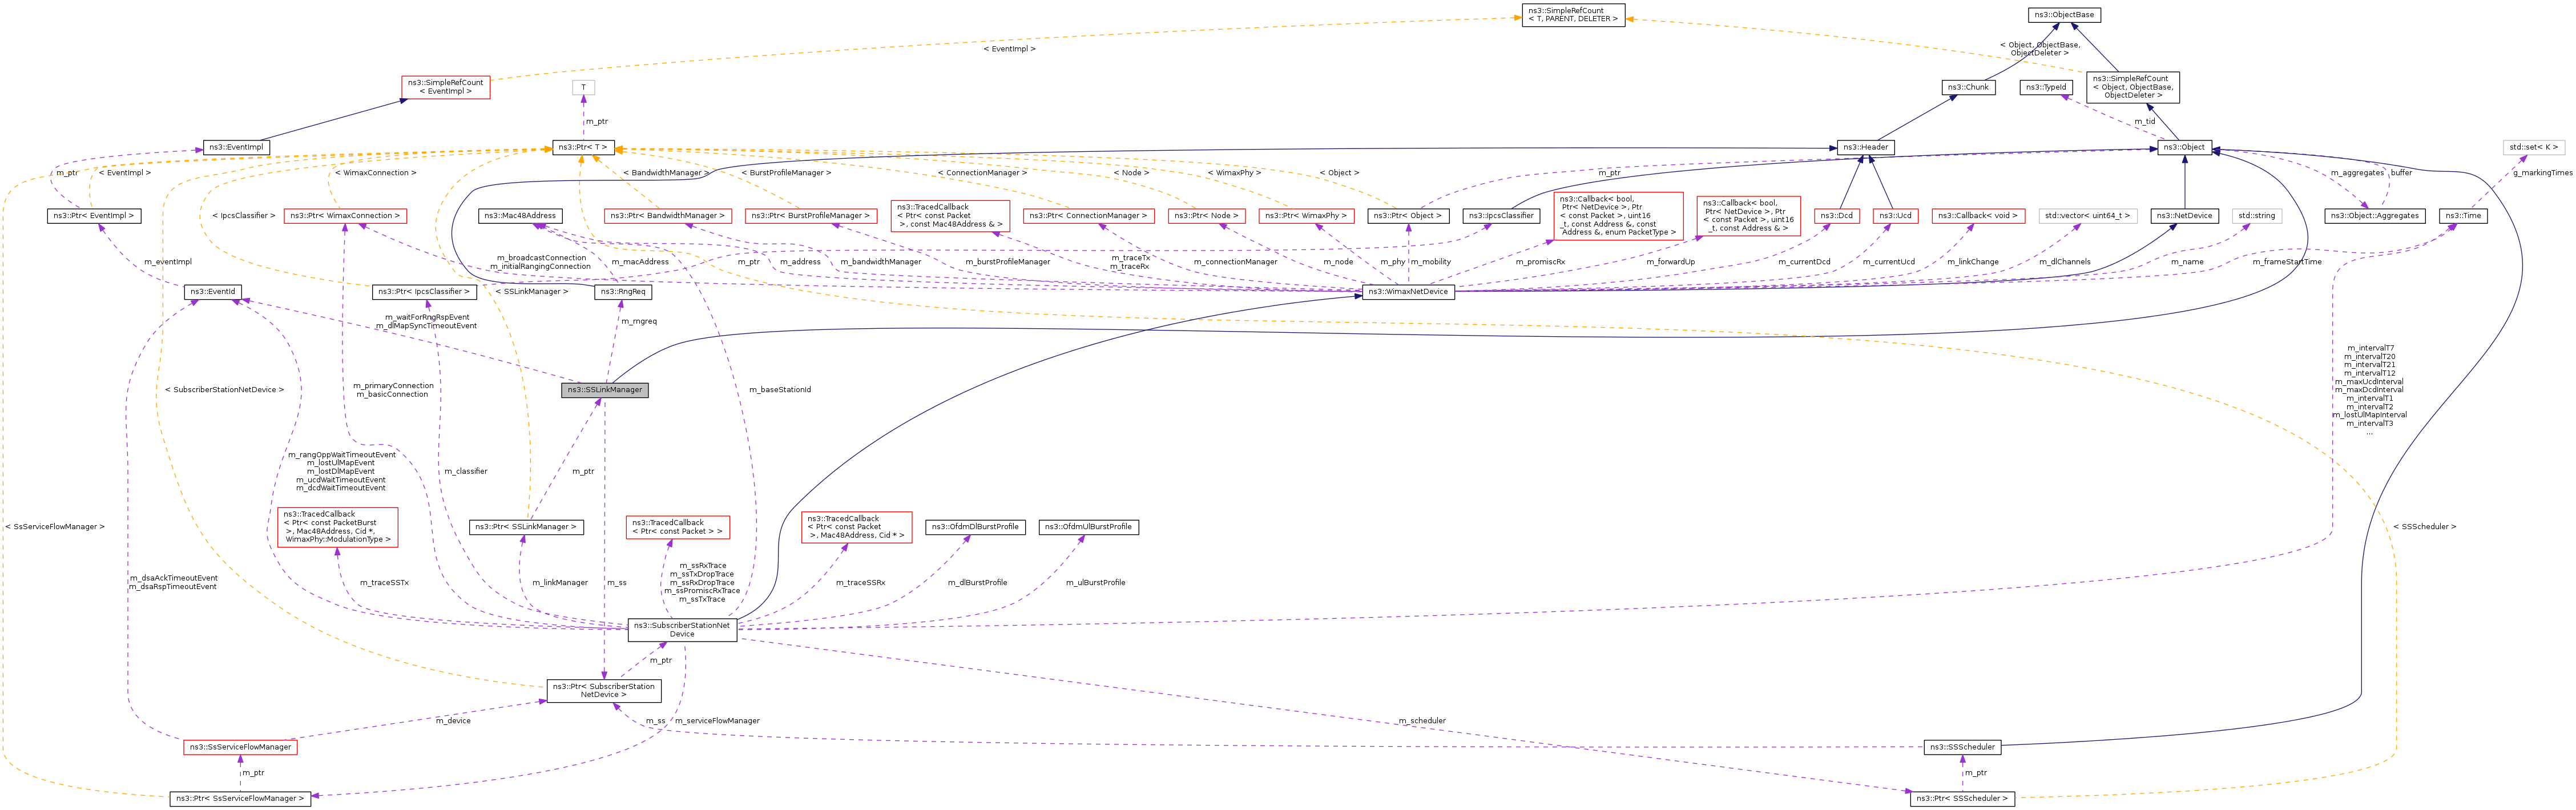Click the ns3::Ptr< WimaxConnection > node

345,216
